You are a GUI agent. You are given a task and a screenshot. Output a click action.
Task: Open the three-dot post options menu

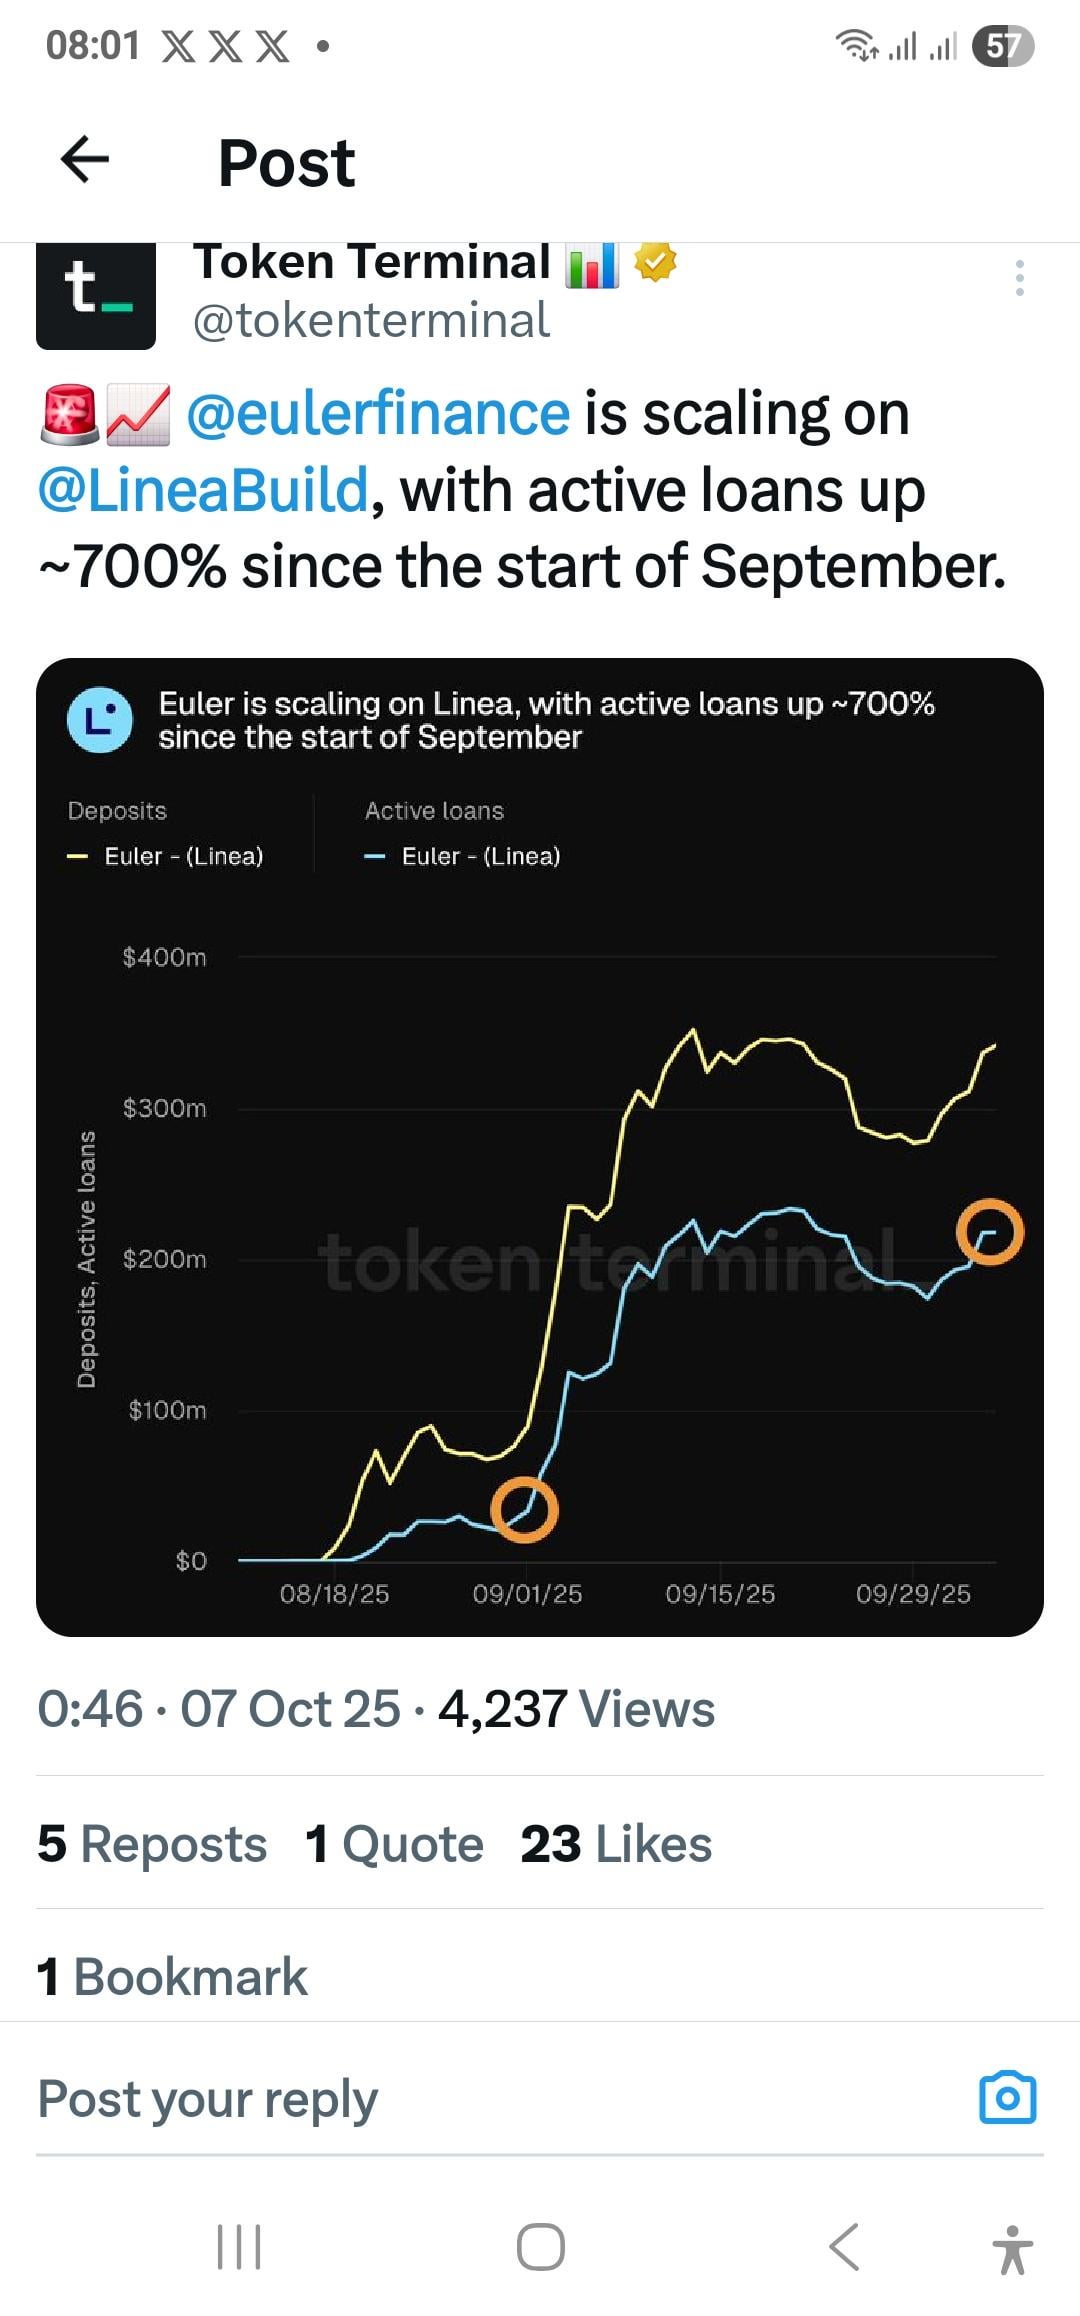coord(1019,278)
